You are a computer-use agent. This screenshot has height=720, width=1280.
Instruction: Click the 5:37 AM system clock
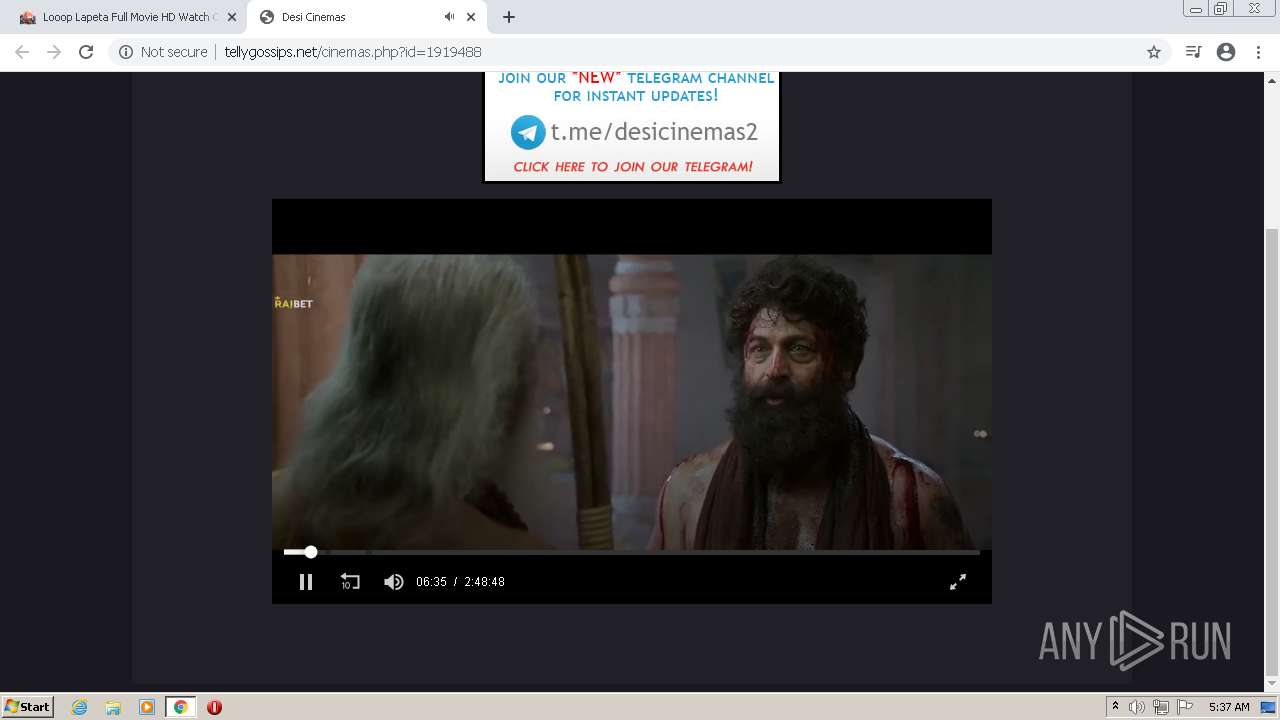tap(1229, 707)
